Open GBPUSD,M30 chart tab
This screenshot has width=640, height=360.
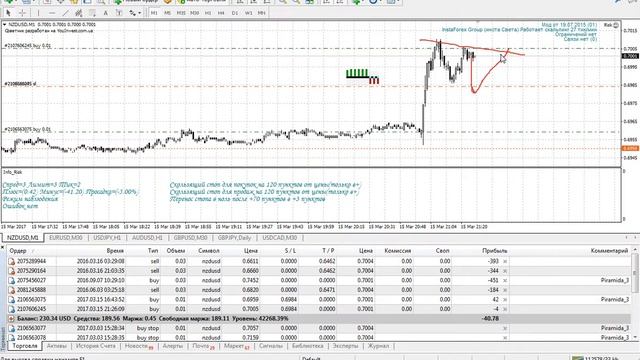point(190,238)
